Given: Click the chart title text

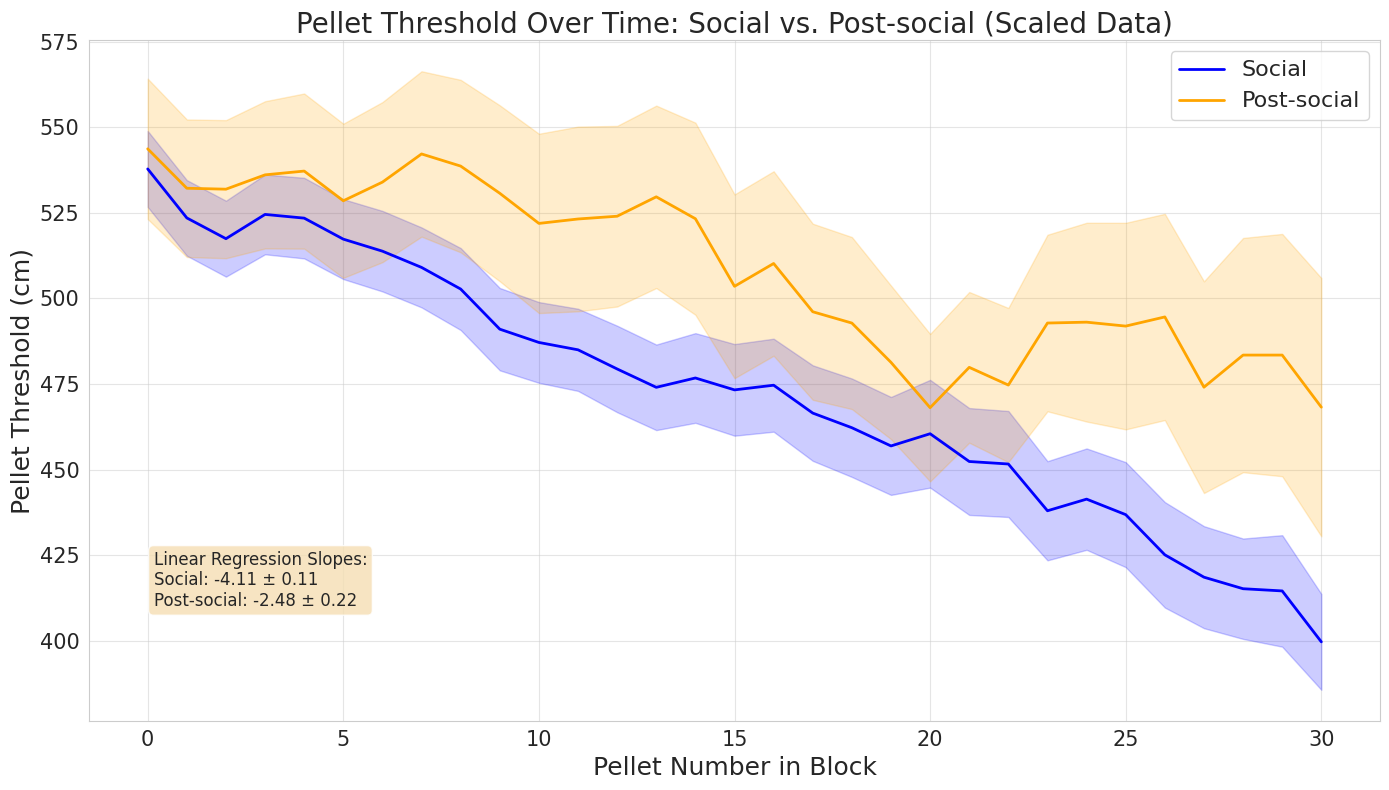Looking at the screenshot, I should (x=734, y=23).
